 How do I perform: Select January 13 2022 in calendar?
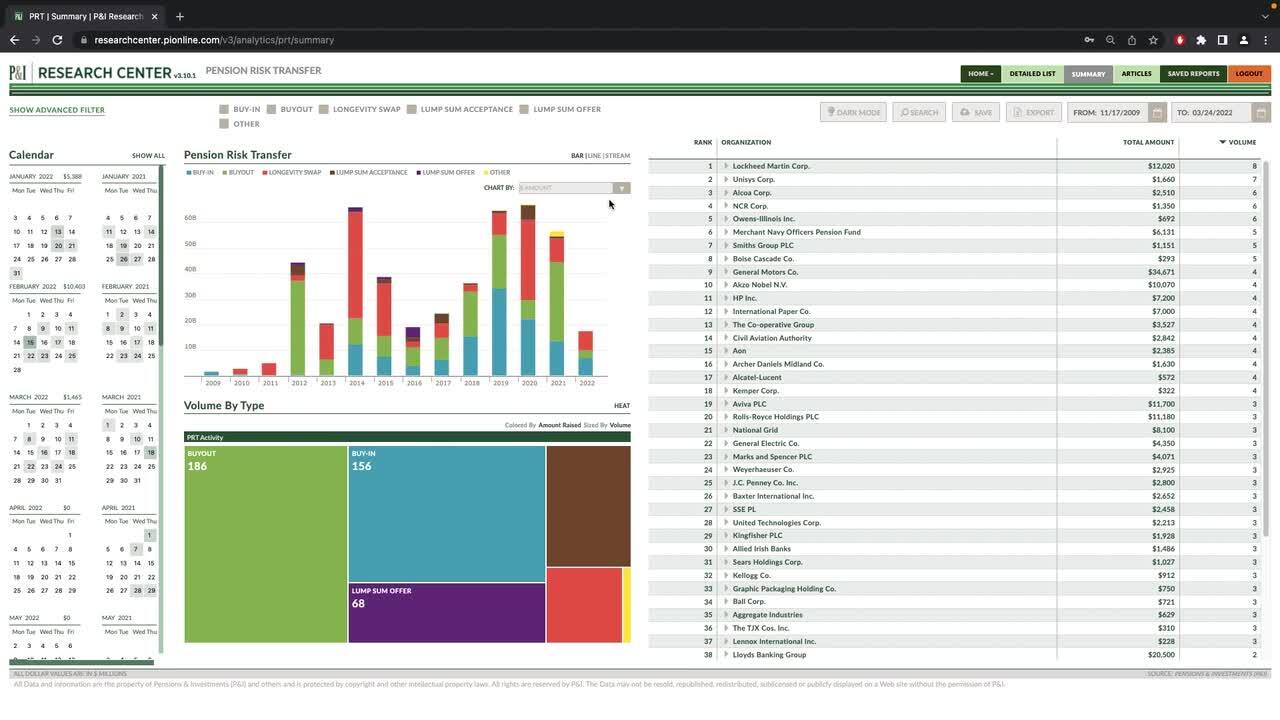(x=58, y=231)
